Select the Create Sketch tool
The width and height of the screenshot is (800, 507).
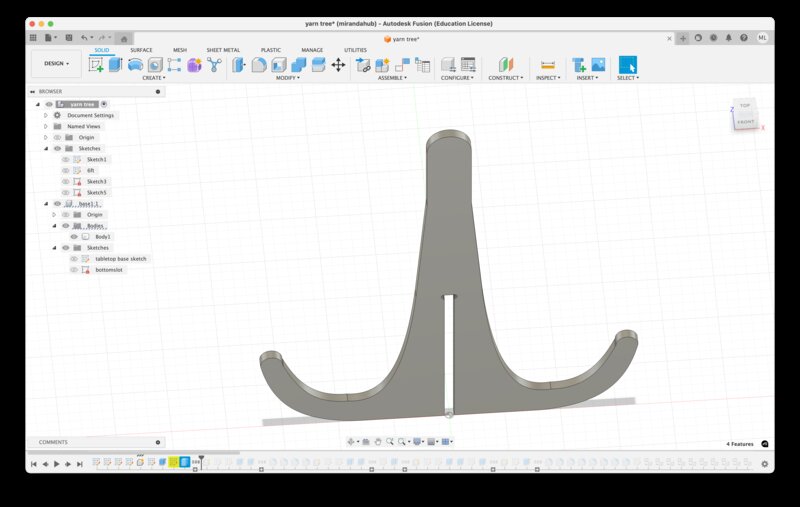[96, 65]
